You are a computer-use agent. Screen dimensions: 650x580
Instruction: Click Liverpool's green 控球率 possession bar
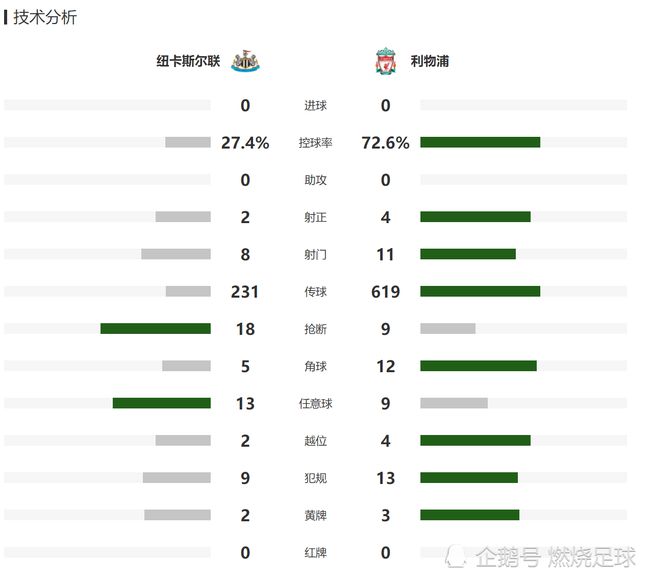(x=480, y=143)
